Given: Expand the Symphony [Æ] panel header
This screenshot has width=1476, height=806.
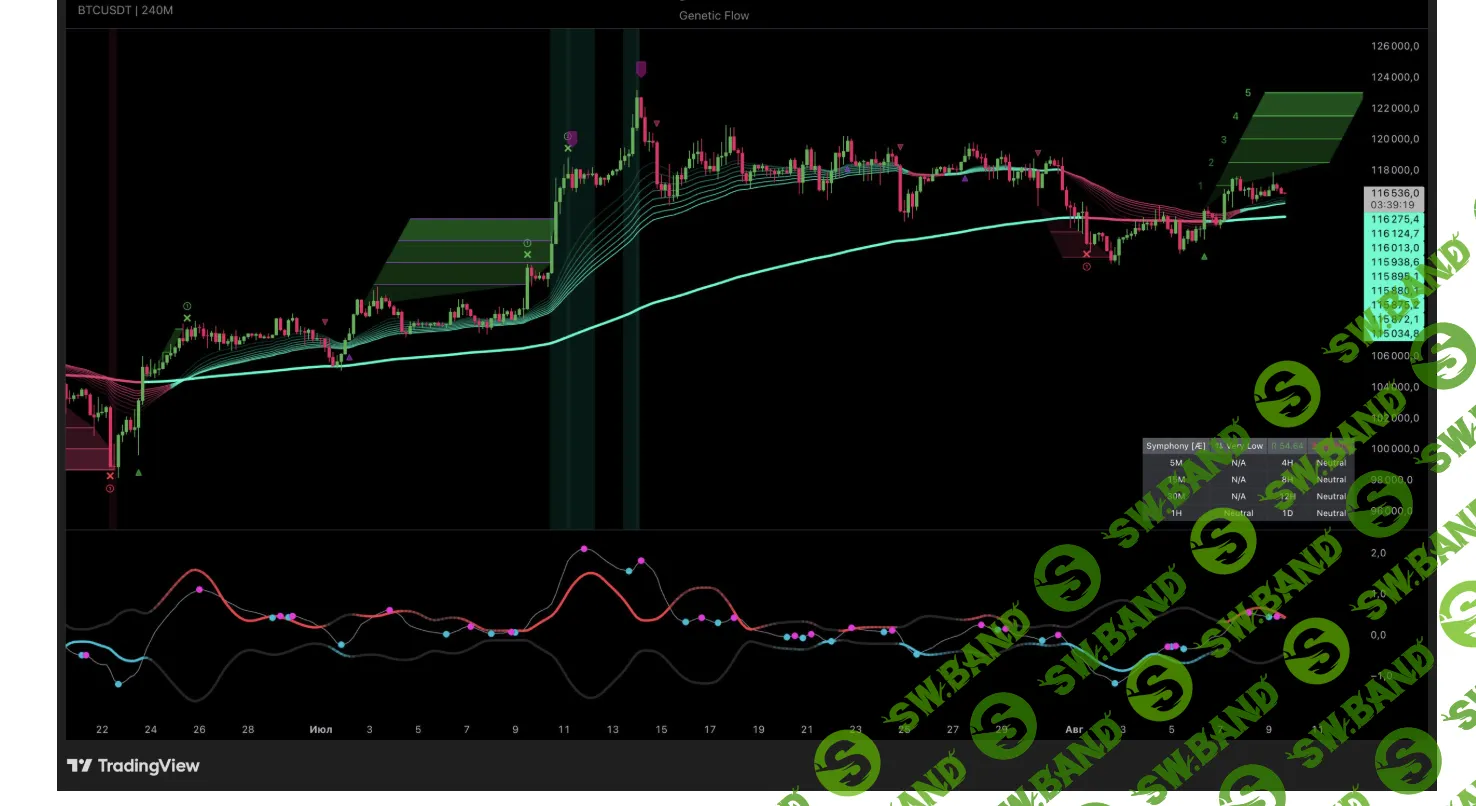Looking at the screenshot, I should [1176, 446].
